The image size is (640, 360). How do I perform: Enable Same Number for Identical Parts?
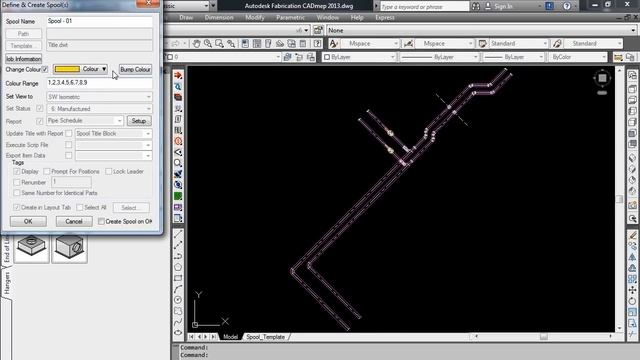pos(17,193)
